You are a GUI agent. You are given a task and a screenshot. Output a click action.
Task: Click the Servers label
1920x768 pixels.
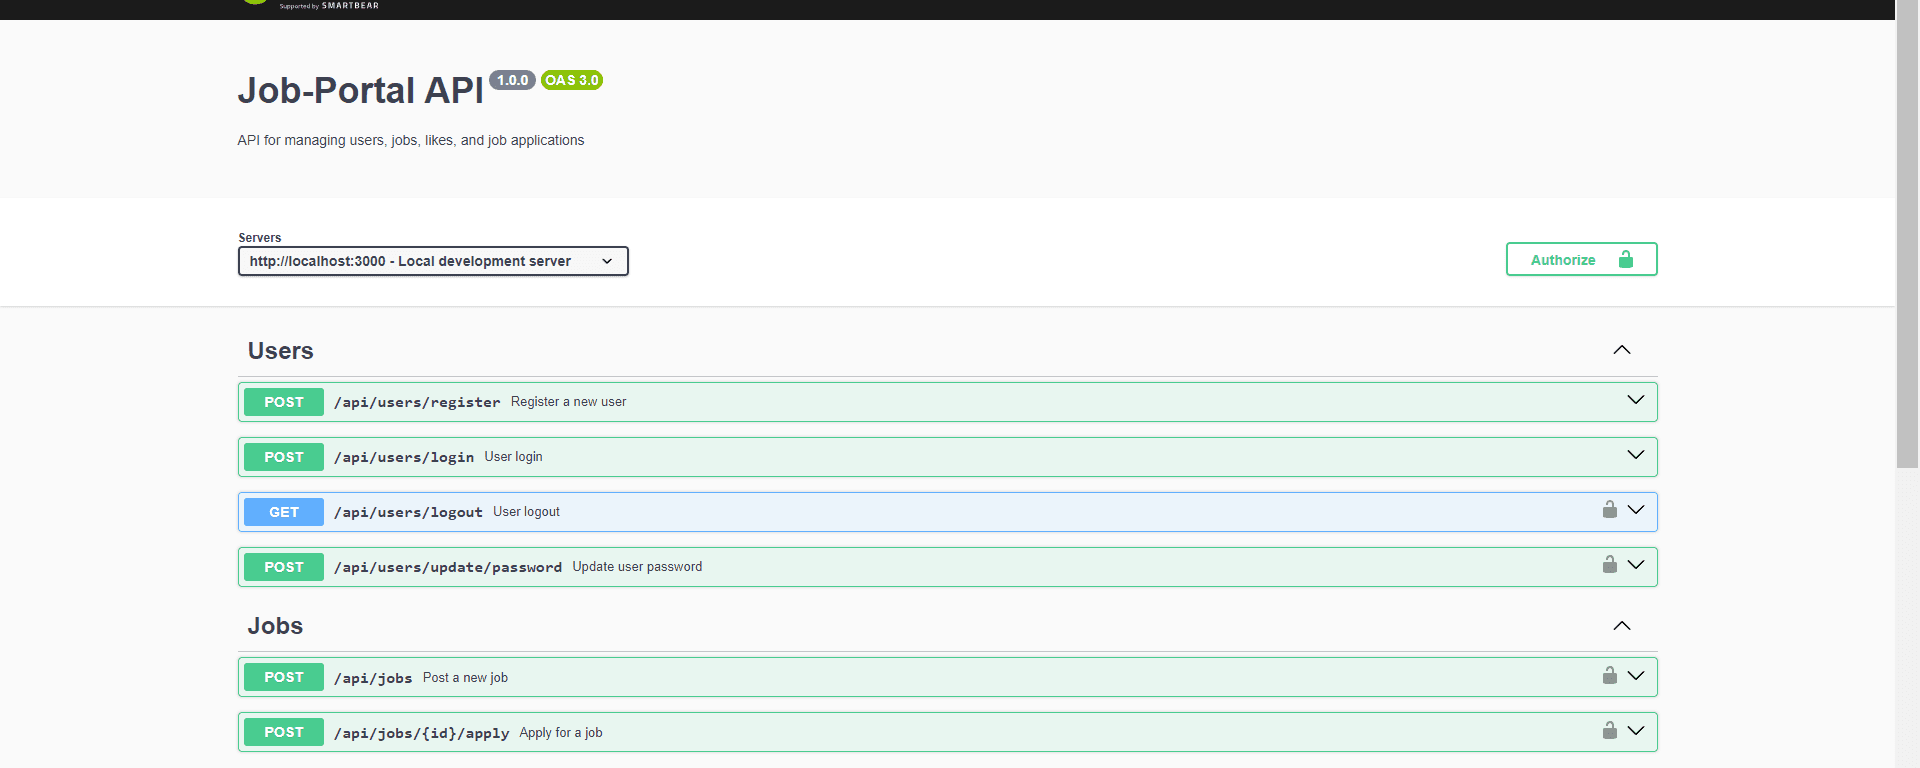[x=260, y=238]
